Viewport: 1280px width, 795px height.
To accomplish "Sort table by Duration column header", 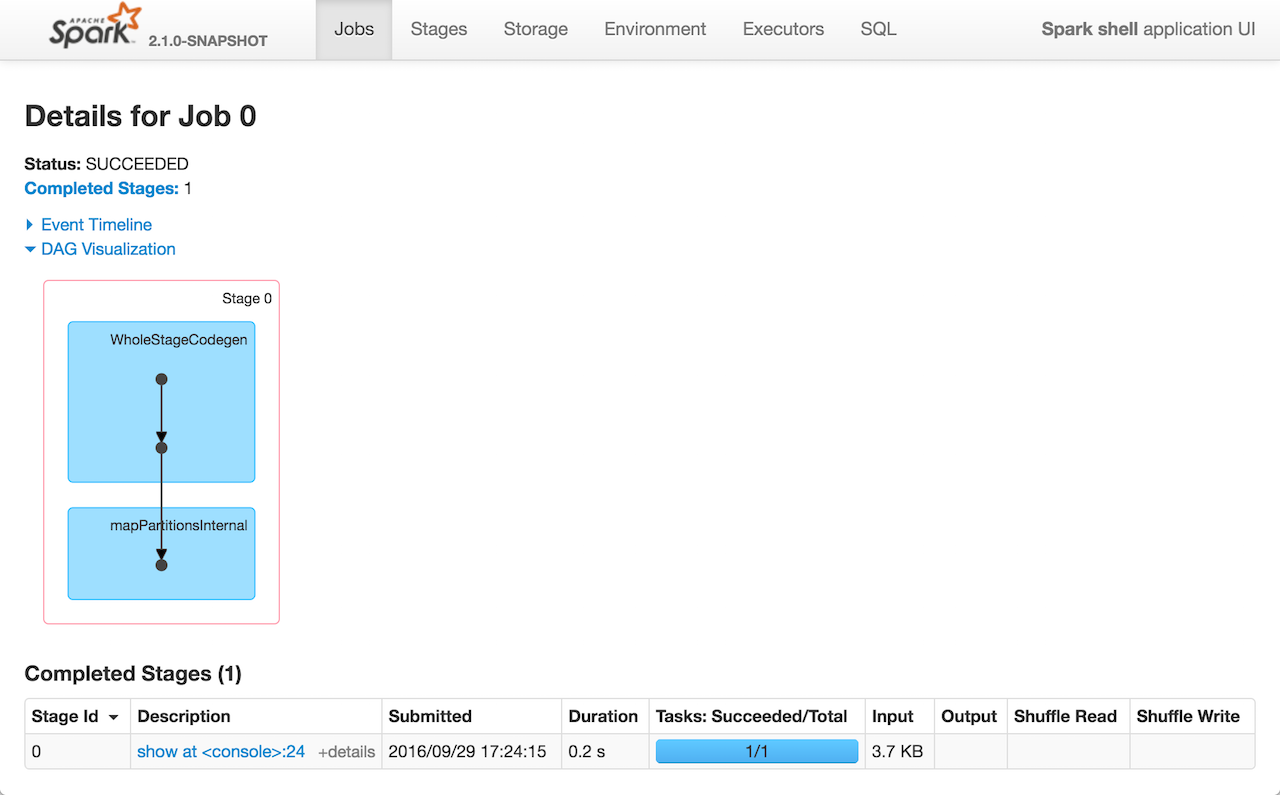I will (x=603, y=716).
